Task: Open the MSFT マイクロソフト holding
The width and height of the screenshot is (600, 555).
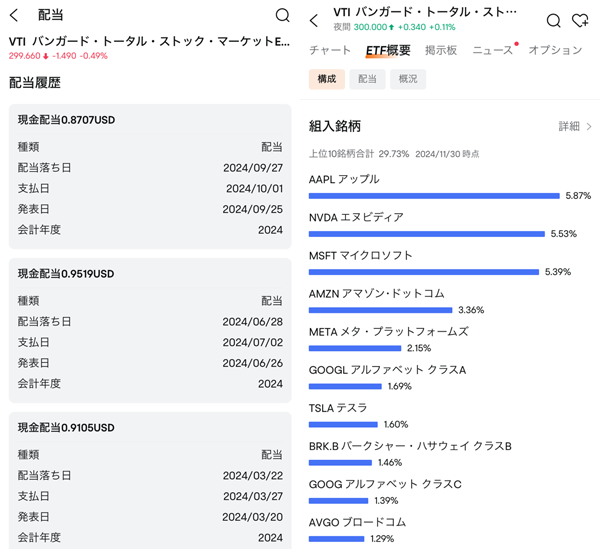Action: tap(360, 255)
